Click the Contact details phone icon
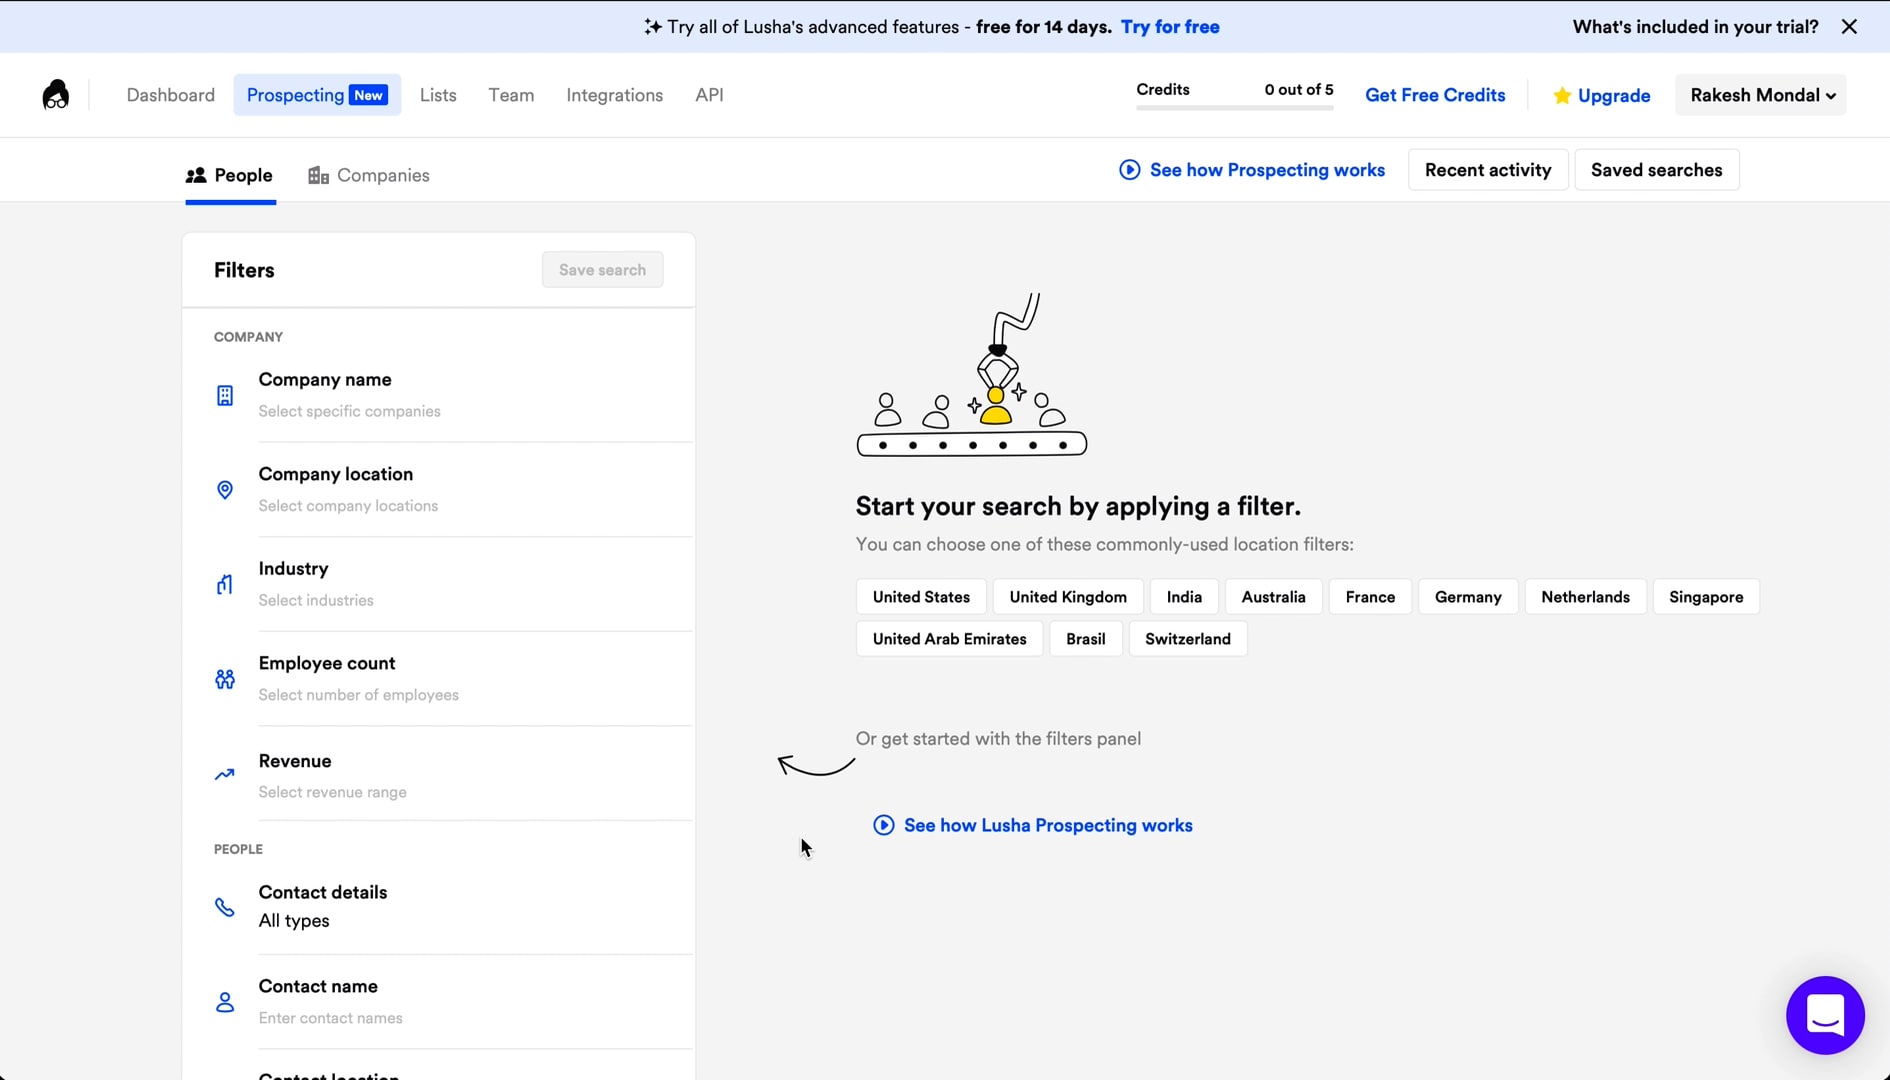Image resolution: width=1890 pixels, height=1080 pixels. [225, 907]
